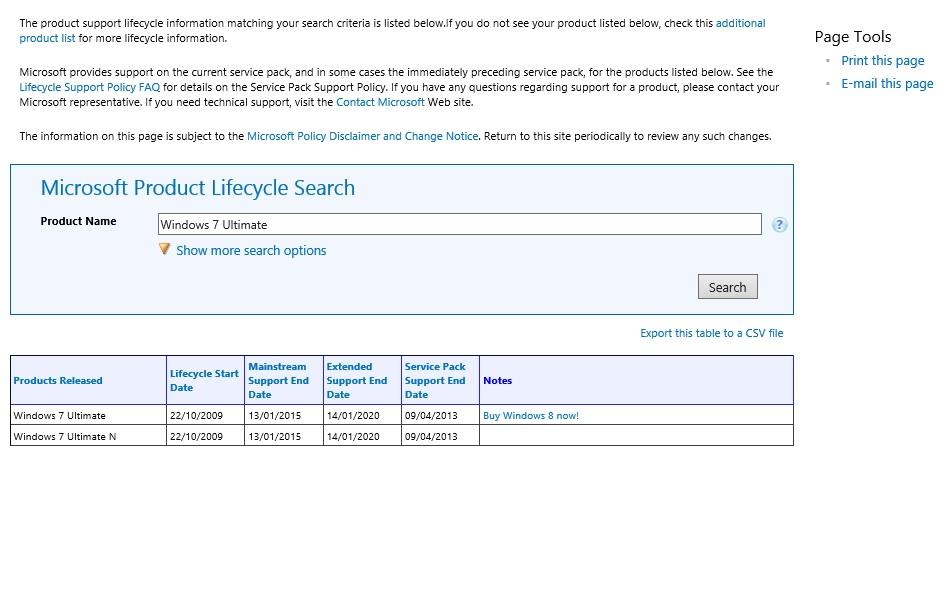Sort by Products Released column header

tap(58, 380)
